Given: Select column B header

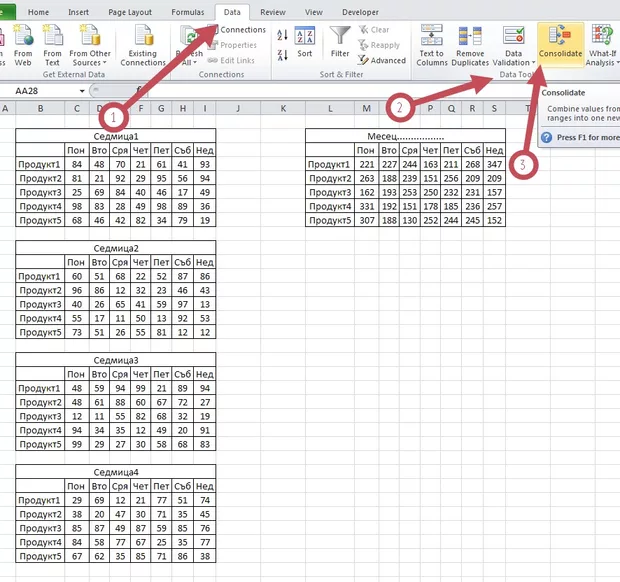Looking at the screenshot, I should pyautogui.click(x=40, y=108).
